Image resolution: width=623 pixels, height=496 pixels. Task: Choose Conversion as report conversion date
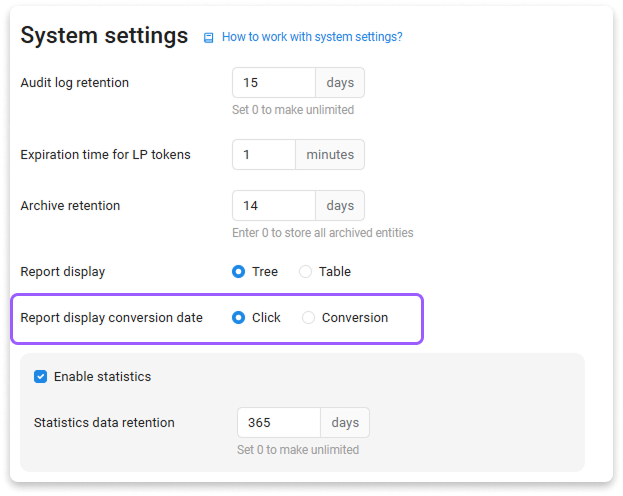point(309,318)
